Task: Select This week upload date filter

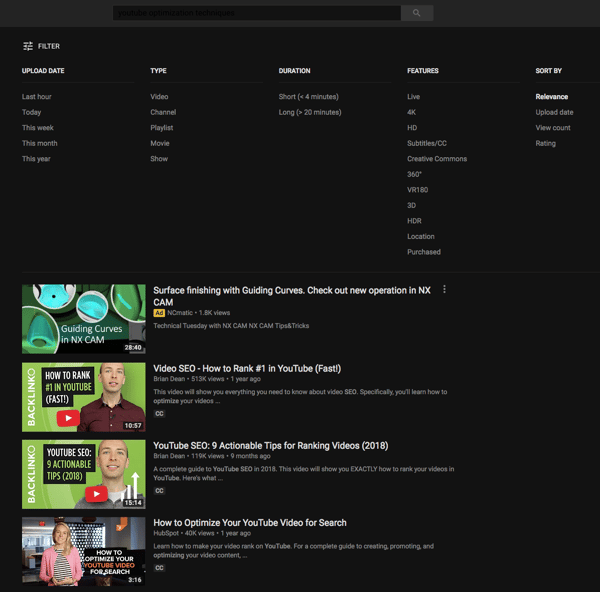Action: point(38,128)
